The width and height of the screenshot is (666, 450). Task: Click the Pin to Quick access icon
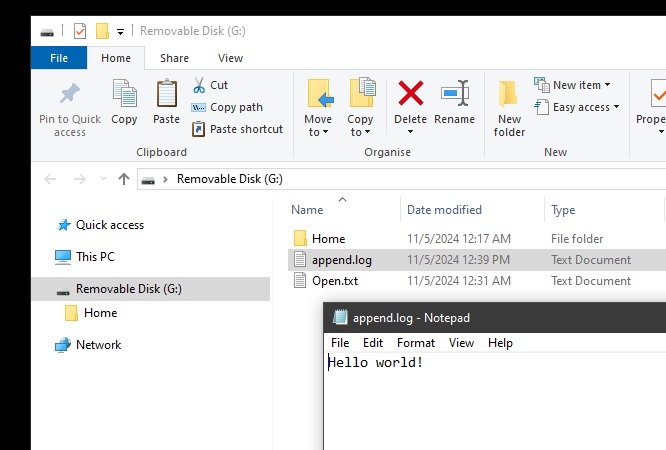click(69, 95)
